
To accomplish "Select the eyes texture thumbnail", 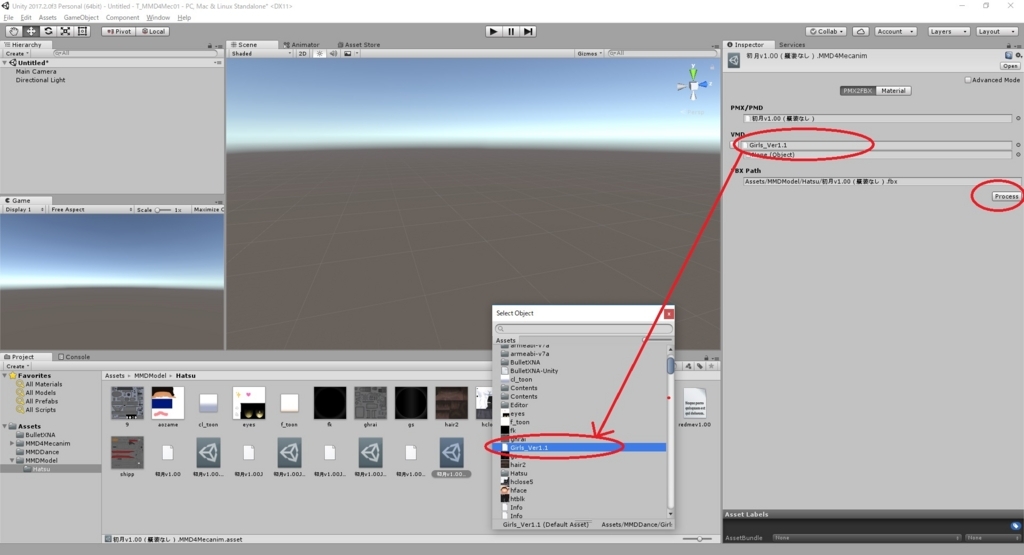I will [x=249, y=403].
